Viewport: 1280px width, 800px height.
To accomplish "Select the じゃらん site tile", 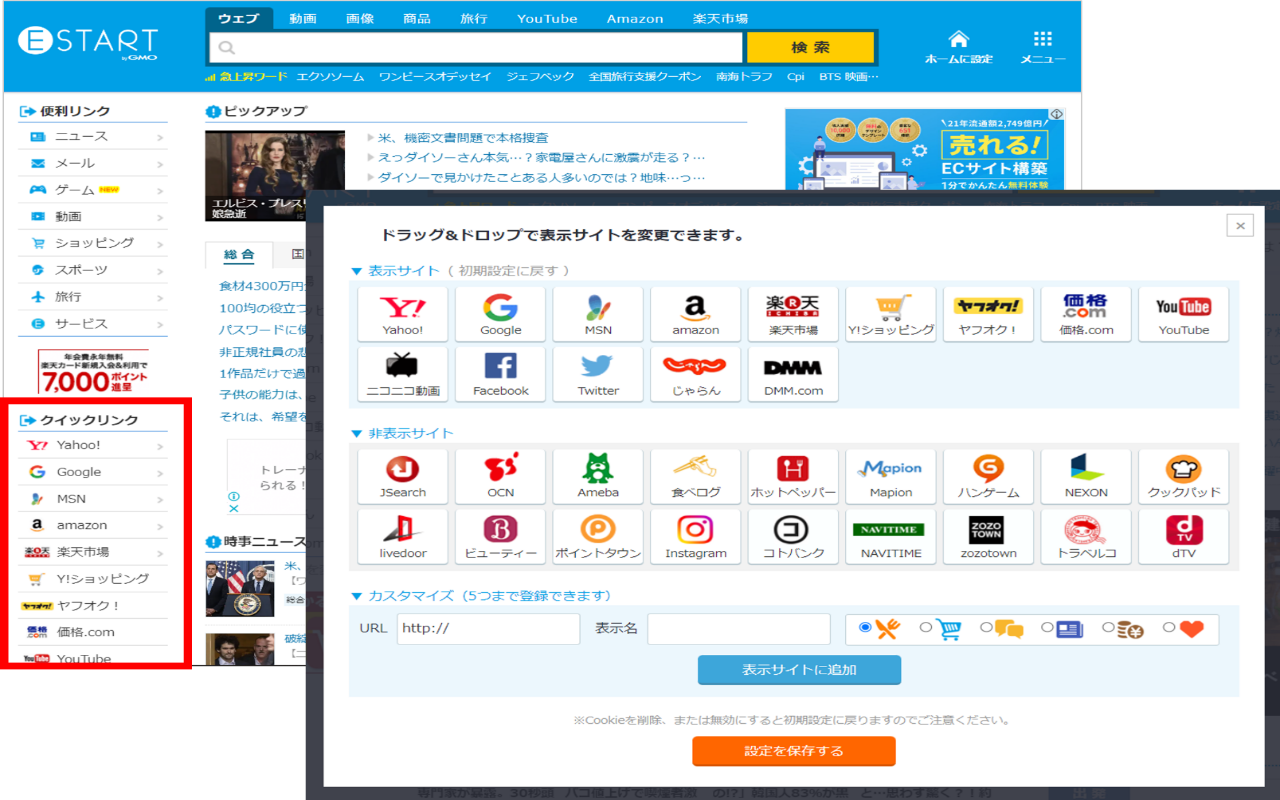I will [695, 375].
